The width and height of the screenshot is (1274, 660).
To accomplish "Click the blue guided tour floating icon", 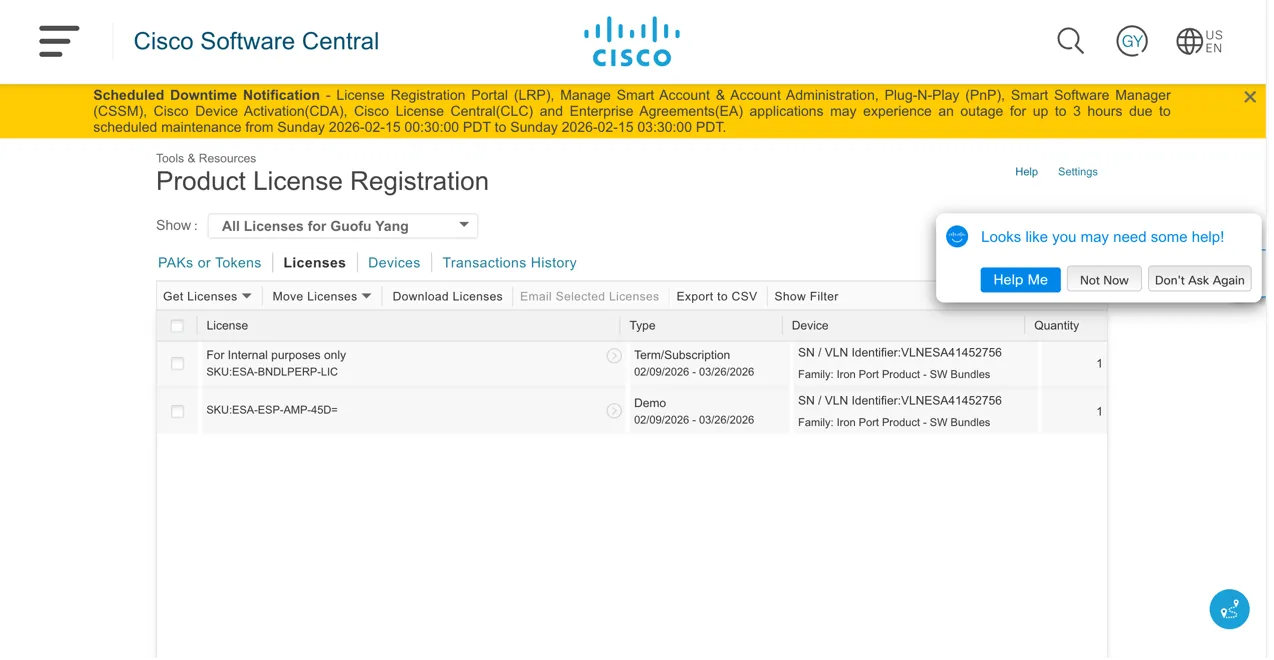I will coord(1229,609).
